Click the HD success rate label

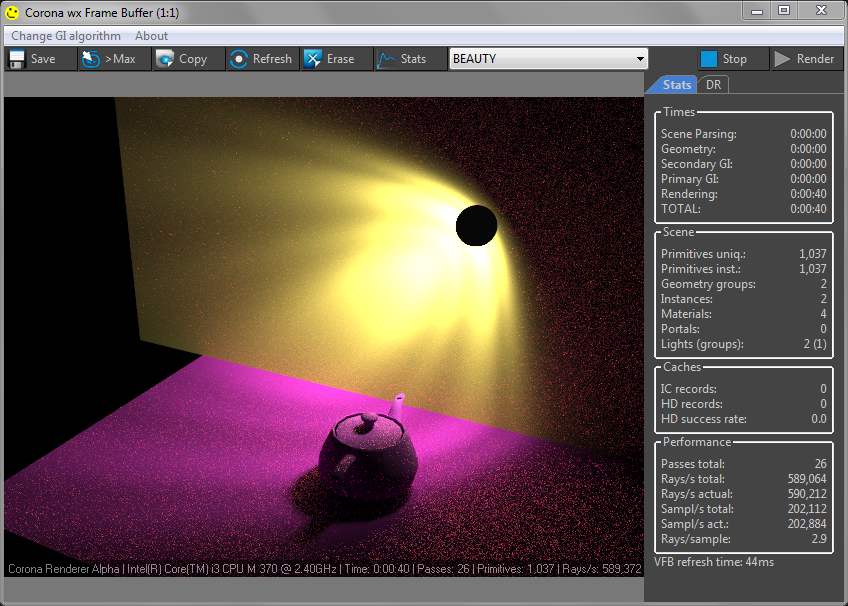tap(704, 419)
